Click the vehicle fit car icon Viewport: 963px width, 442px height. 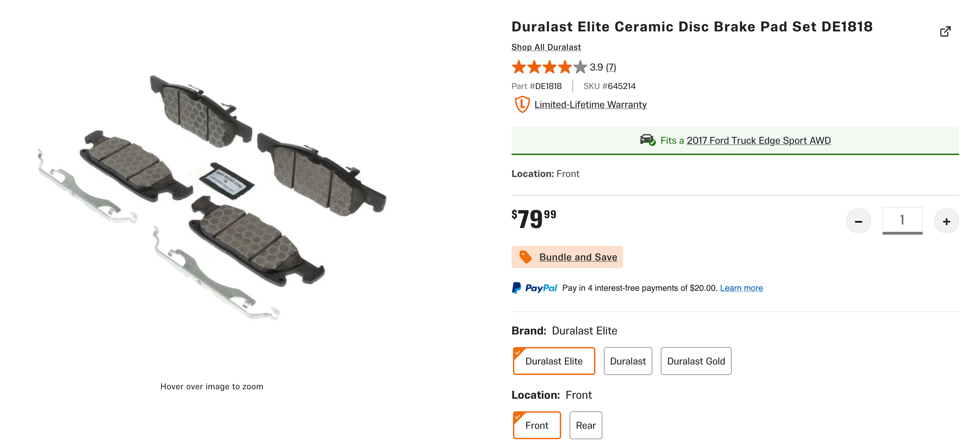coord(648,140)
